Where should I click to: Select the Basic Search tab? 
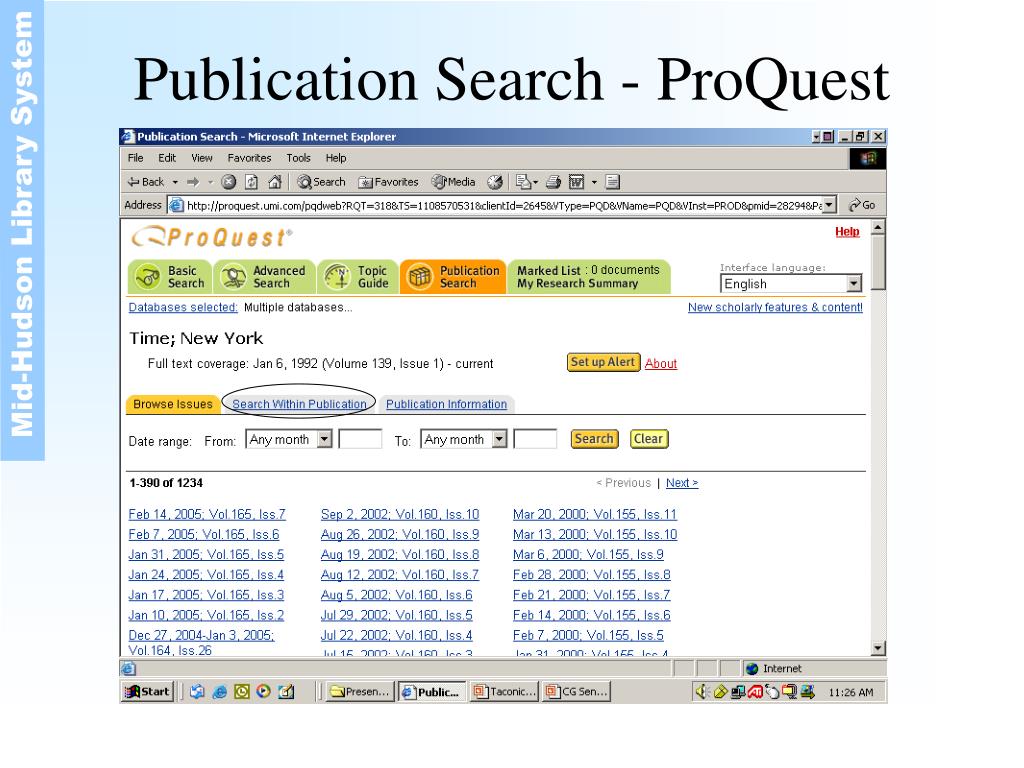(x=170, y=277)
